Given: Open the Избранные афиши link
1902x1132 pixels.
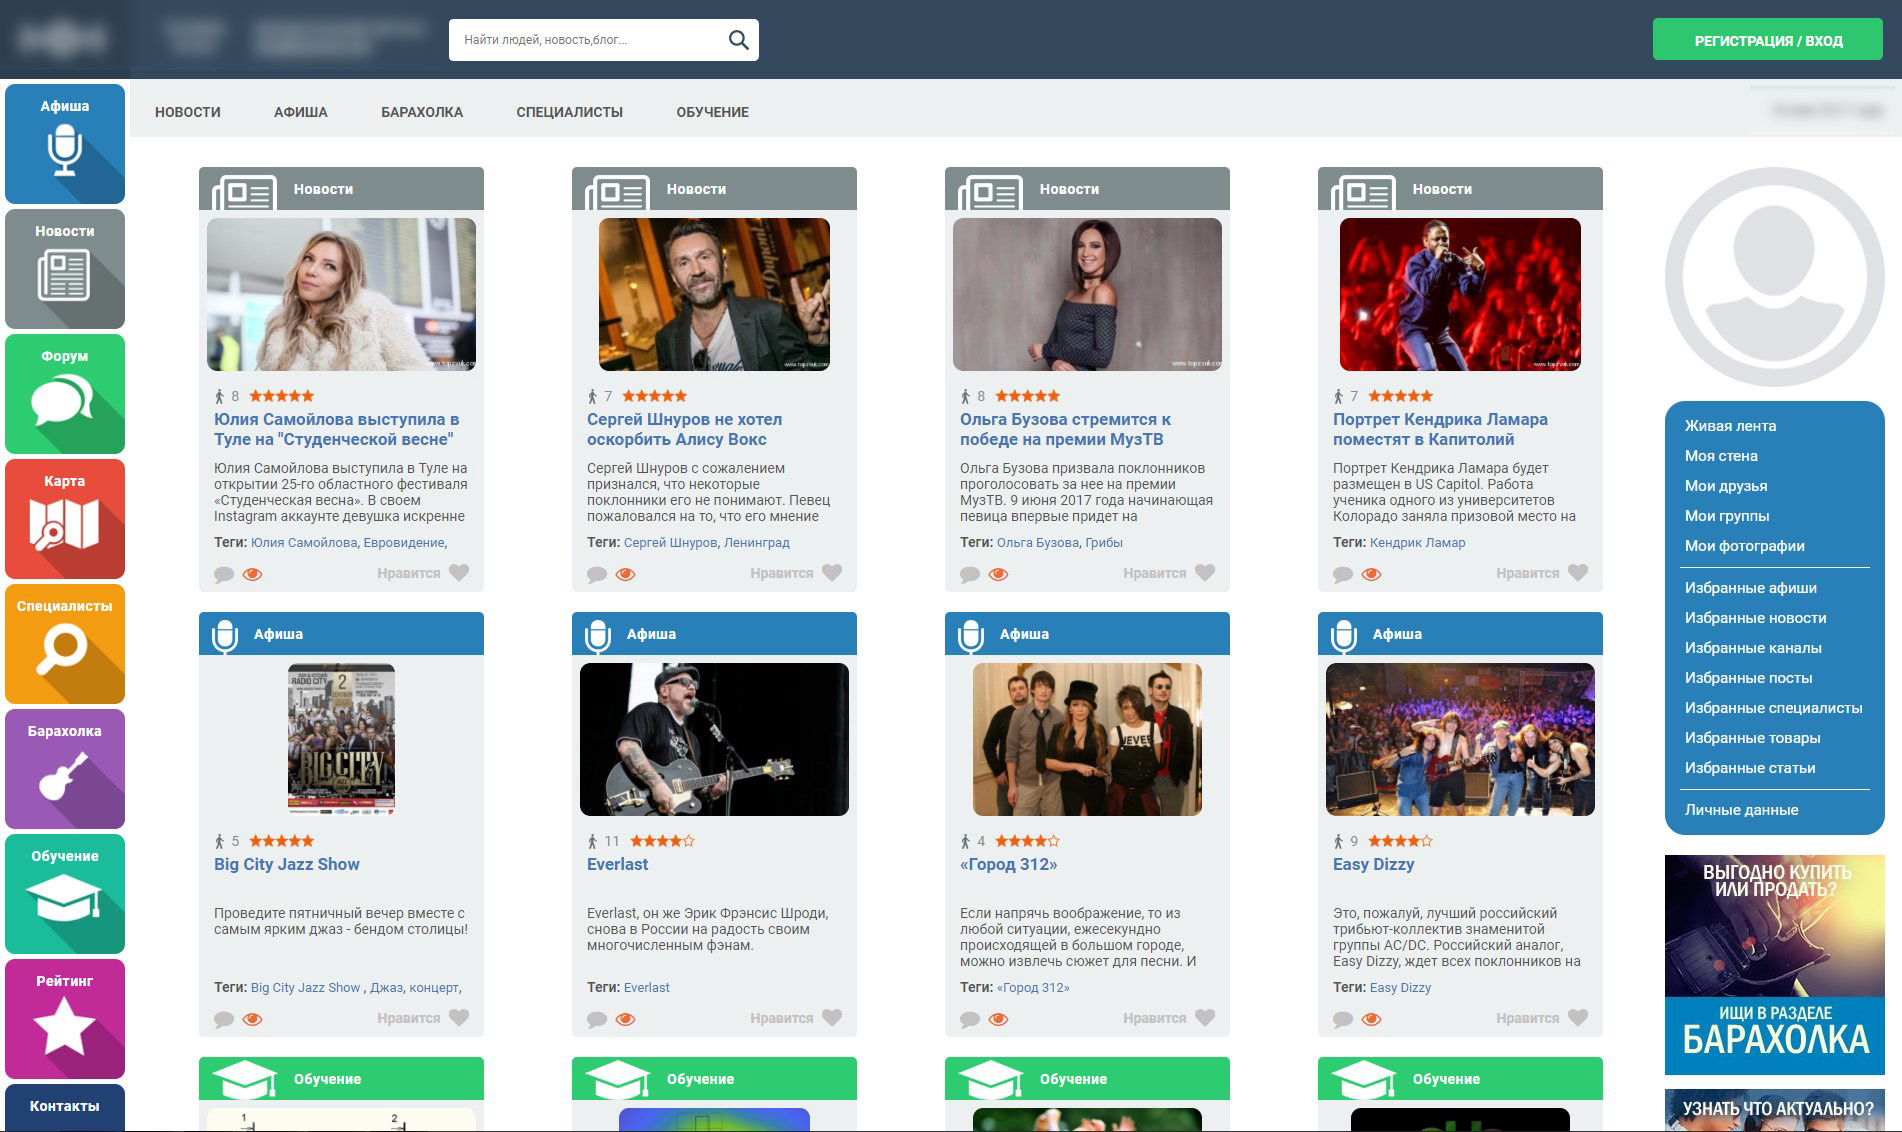Looking at the screenshot, I should coord(1751,588).
